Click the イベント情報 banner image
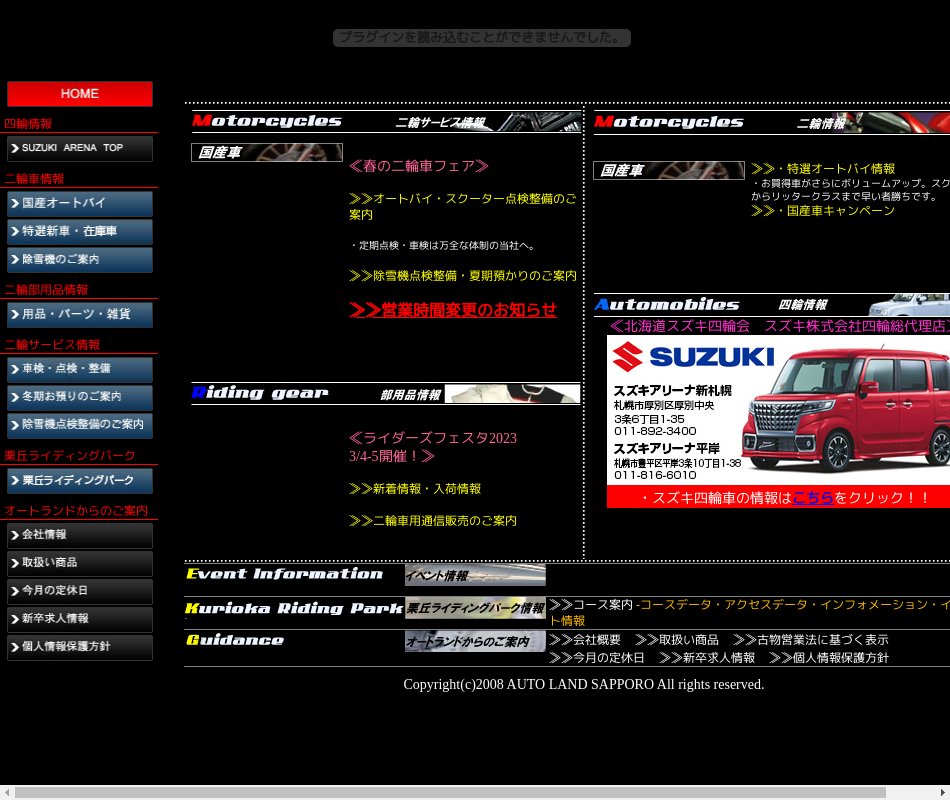Image resolution: width=950 pixels, height=800 pixels. 475,575
